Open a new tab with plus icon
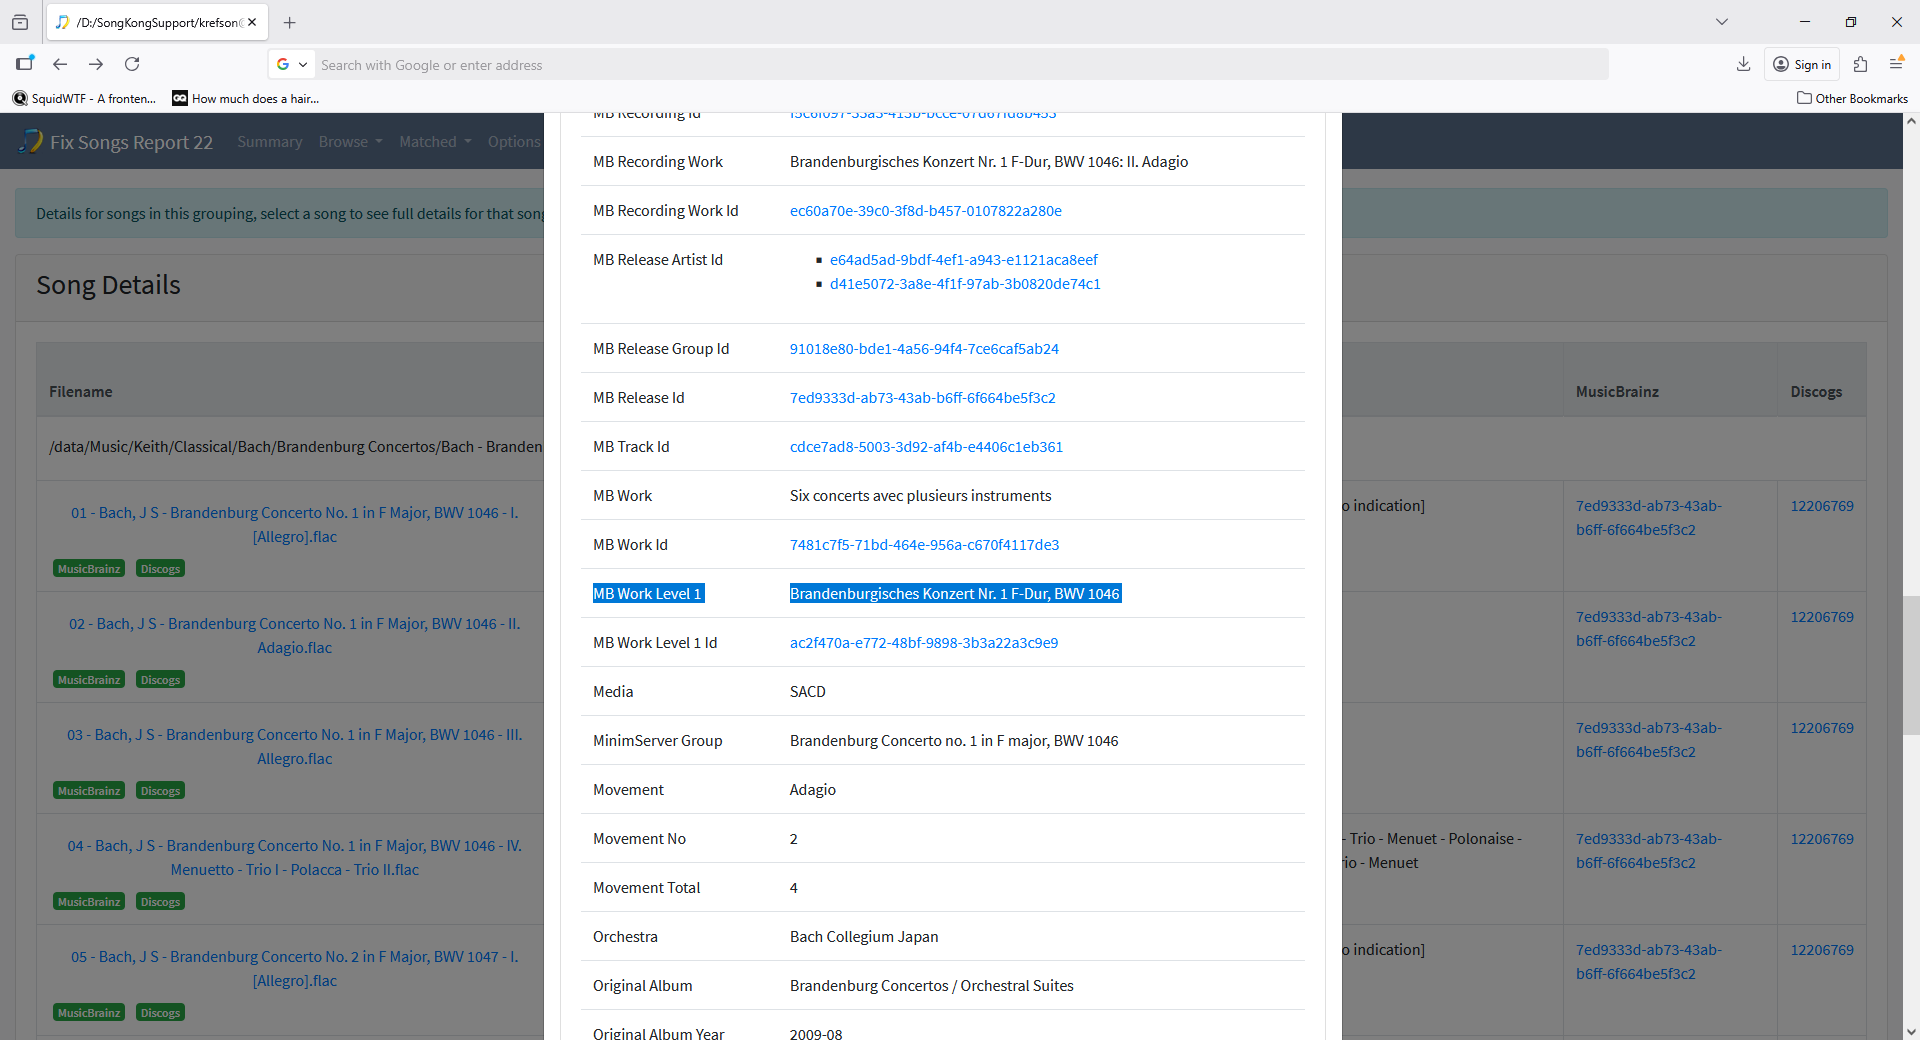The width and height of the screenshot is (1920, 1040). coord(290,22)
